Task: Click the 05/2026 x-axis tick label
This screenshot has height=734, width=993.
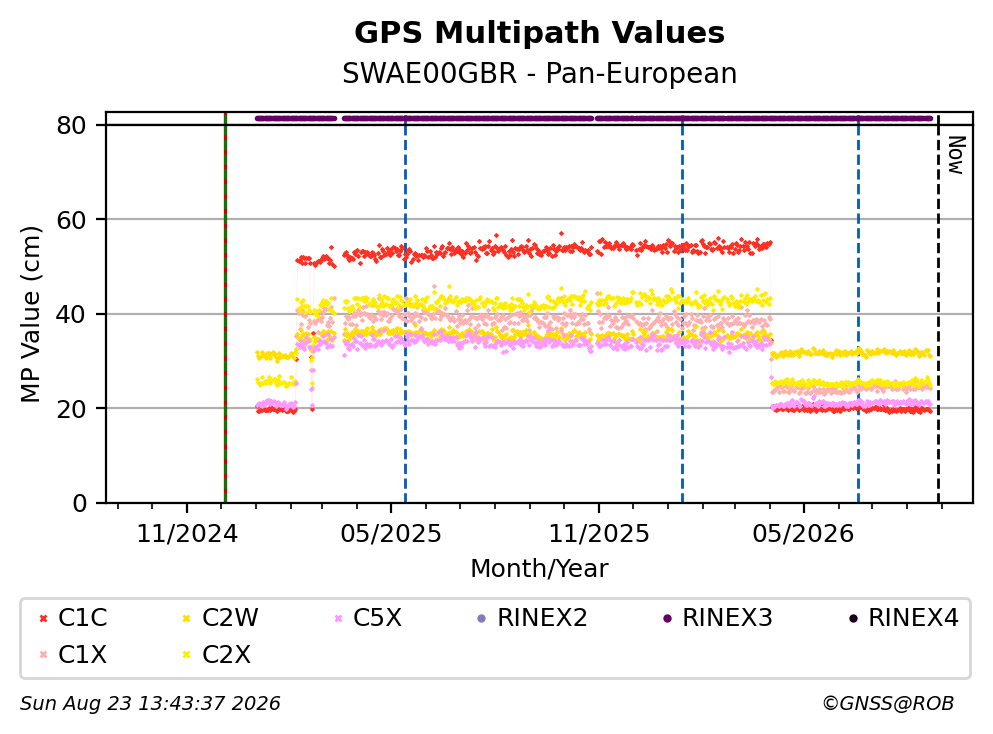Action: [x=803, y=534]
